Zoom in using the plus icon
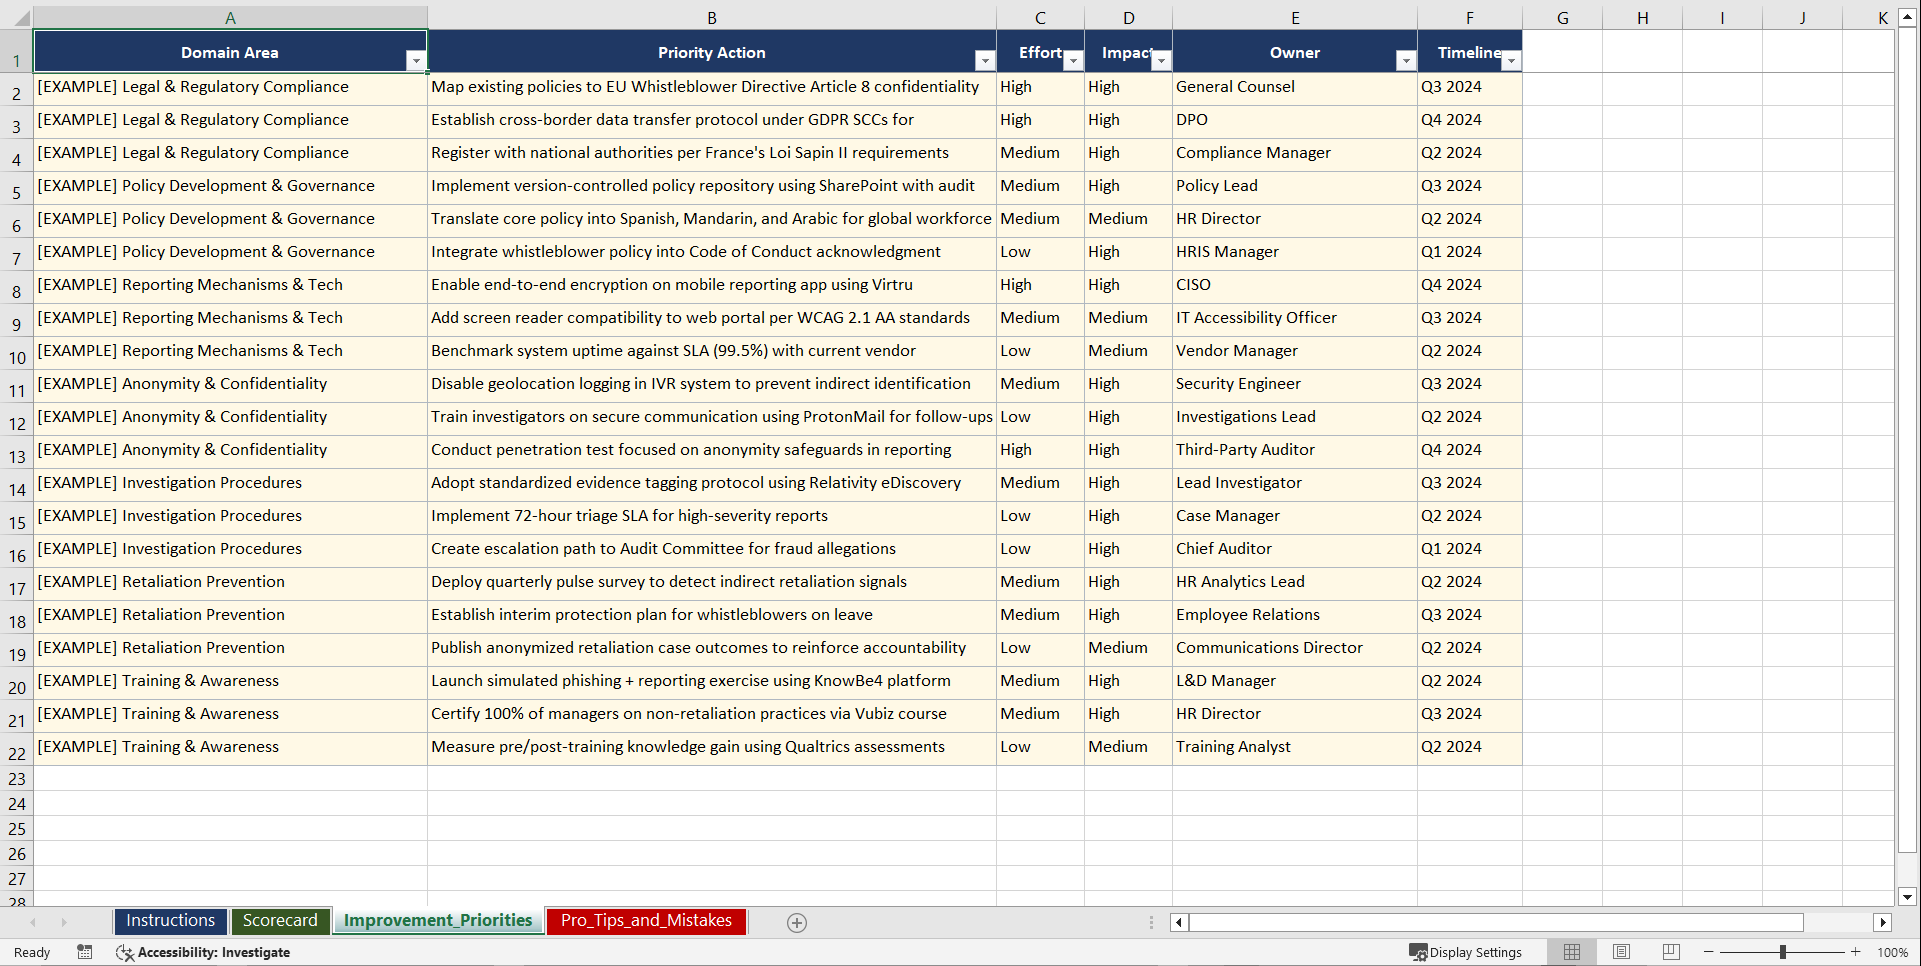 coord(1855,952)
